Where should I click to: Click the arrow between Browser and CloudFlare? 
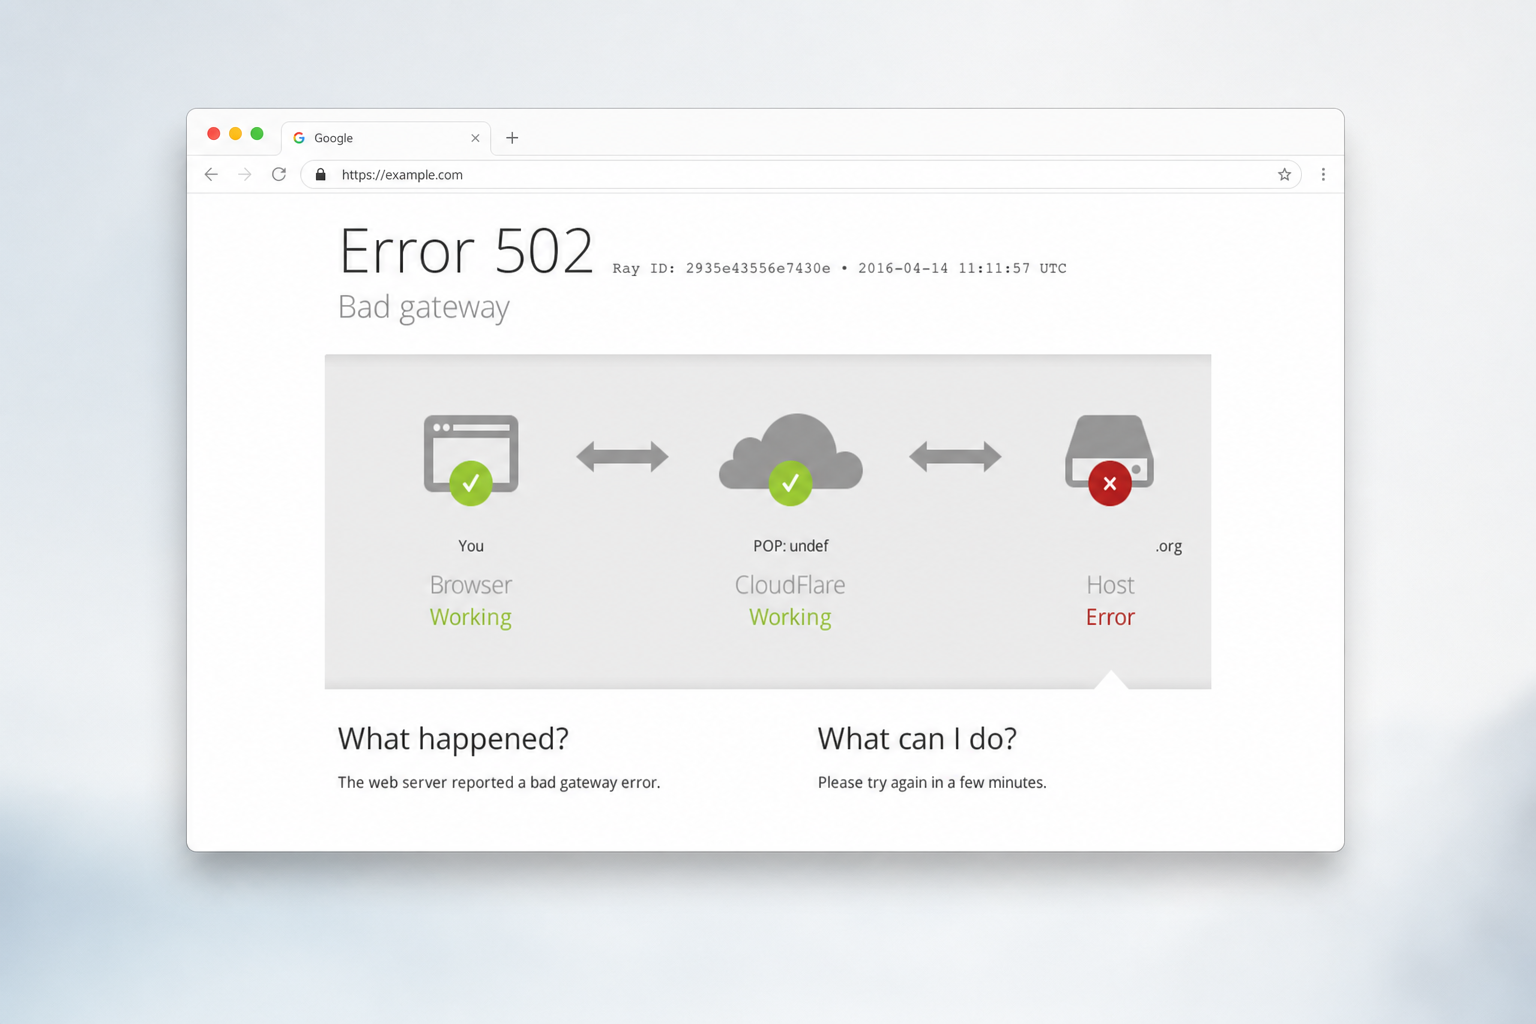pos(622,457)
